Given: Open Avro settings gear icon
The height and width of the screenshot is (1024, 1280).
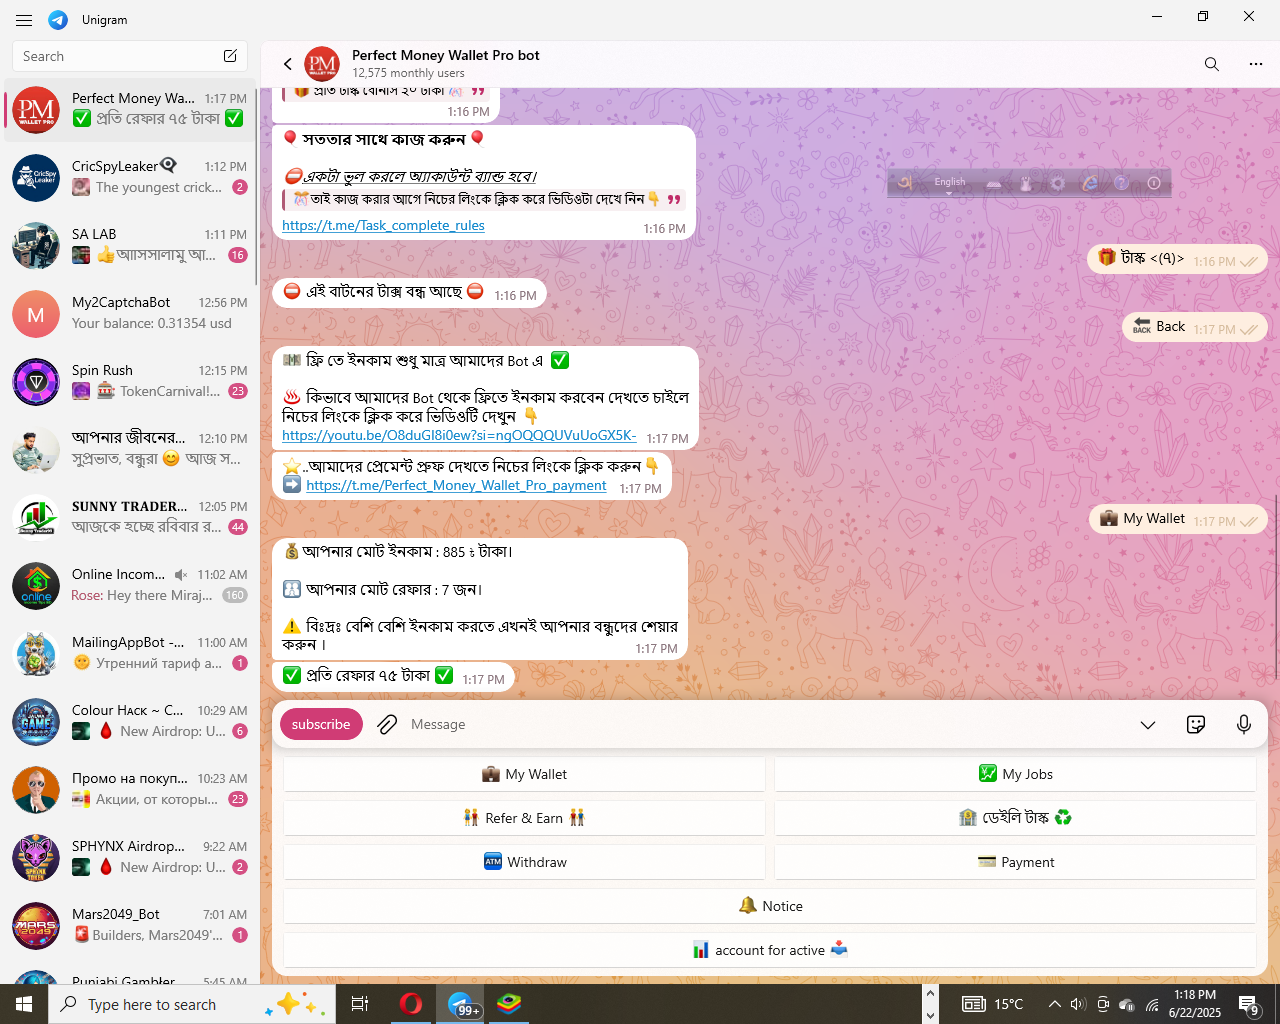Looking at the screenshot, I should (x=1057, y=183).
